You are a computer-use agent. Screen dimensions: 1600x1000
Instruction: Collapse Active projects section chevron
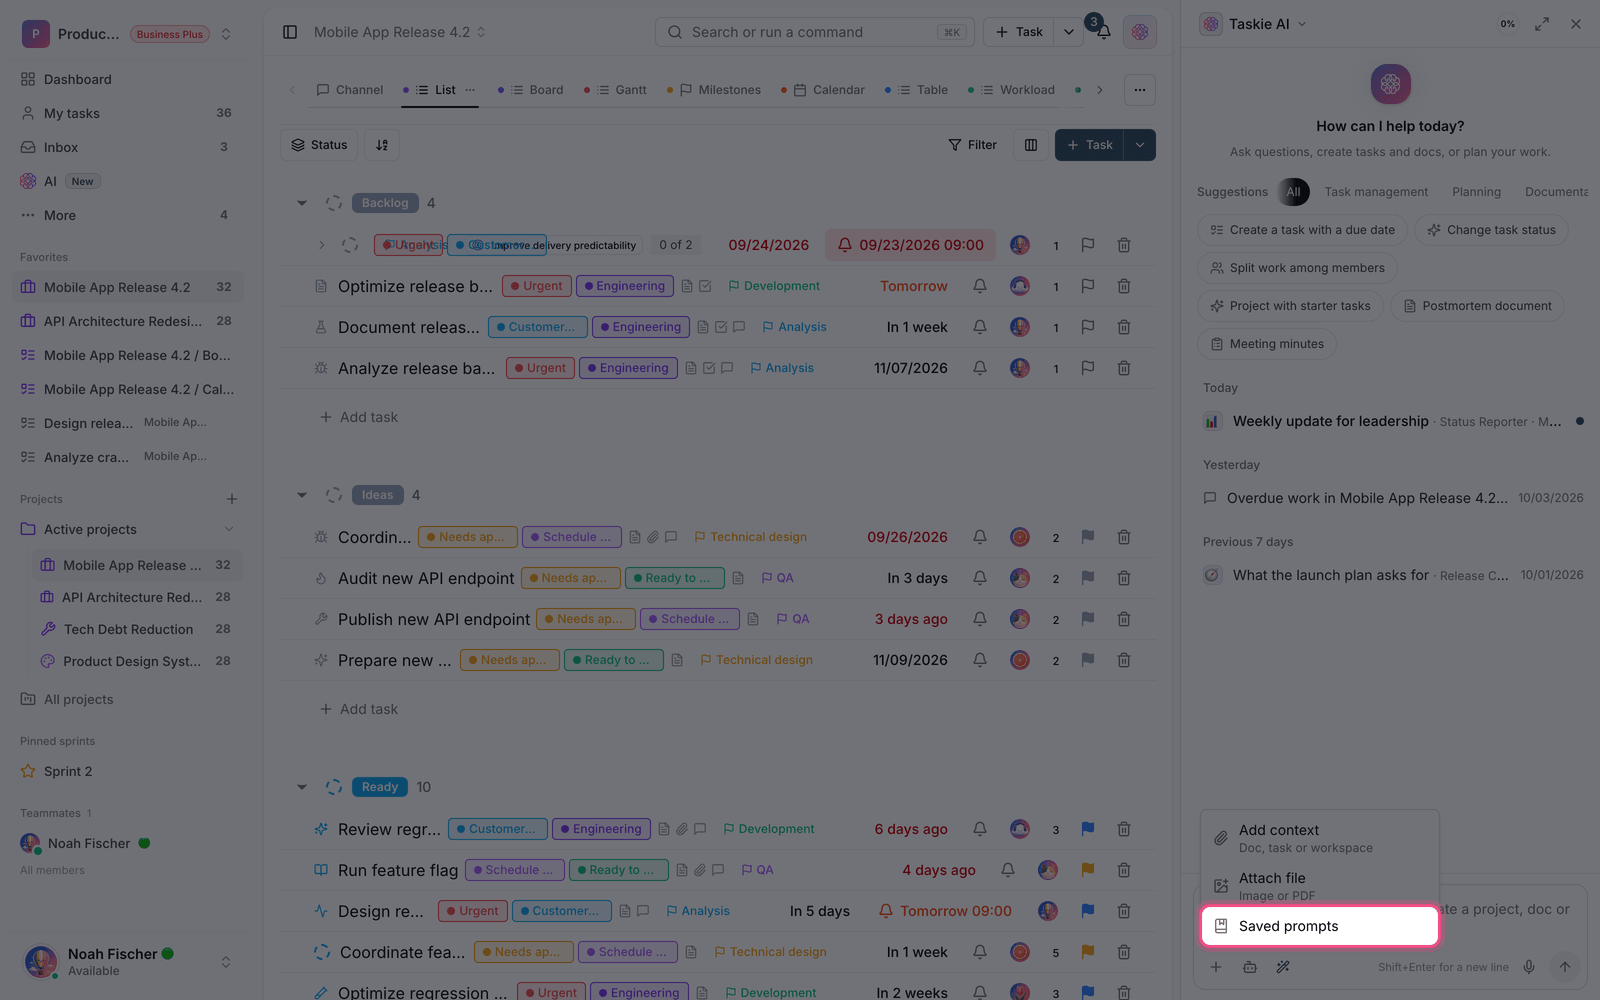(229, 529)
